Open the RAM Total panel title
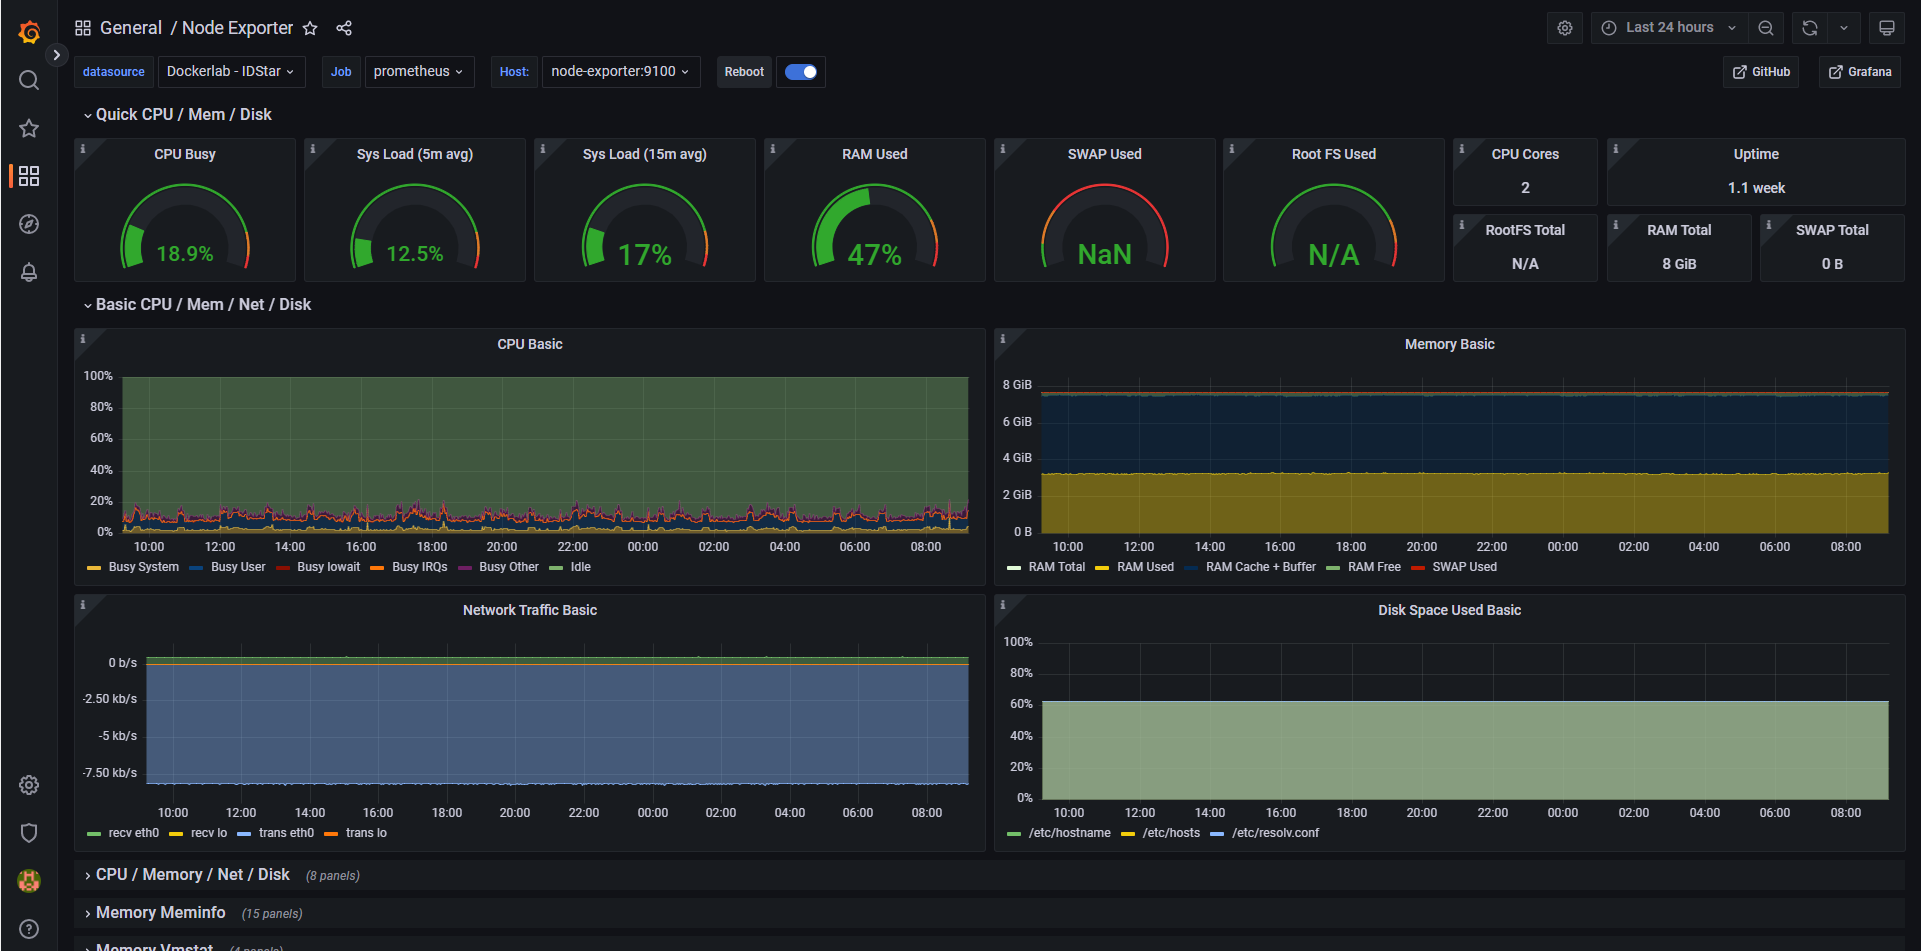The width and height of the screenshot is (1921, 951). 1679,230
